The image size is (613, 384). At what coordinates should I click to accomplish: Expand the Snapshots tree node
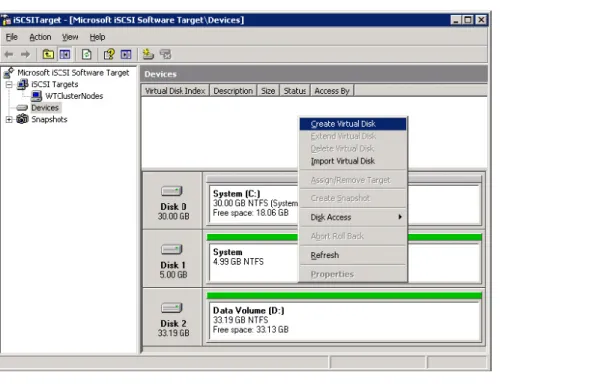pyautogui.click(x=9, y=120)
